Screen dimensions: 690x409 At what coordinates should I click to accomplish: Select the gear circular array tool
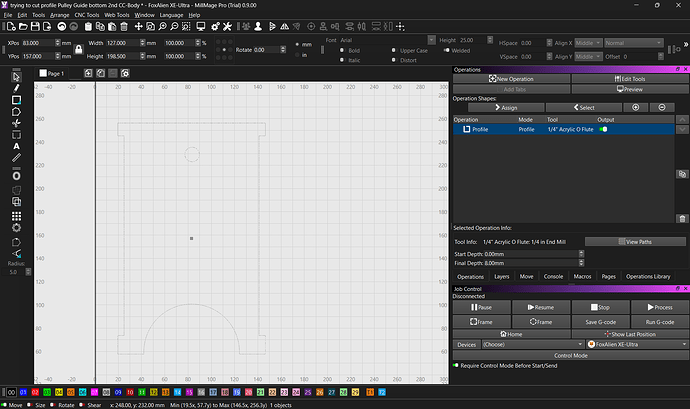[16, 228]
